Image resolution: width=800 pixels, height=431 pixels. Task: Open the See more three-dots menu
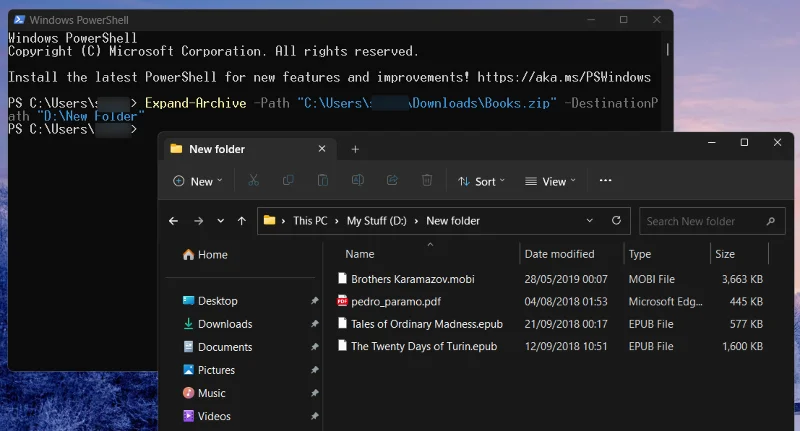tap(605, 181)
